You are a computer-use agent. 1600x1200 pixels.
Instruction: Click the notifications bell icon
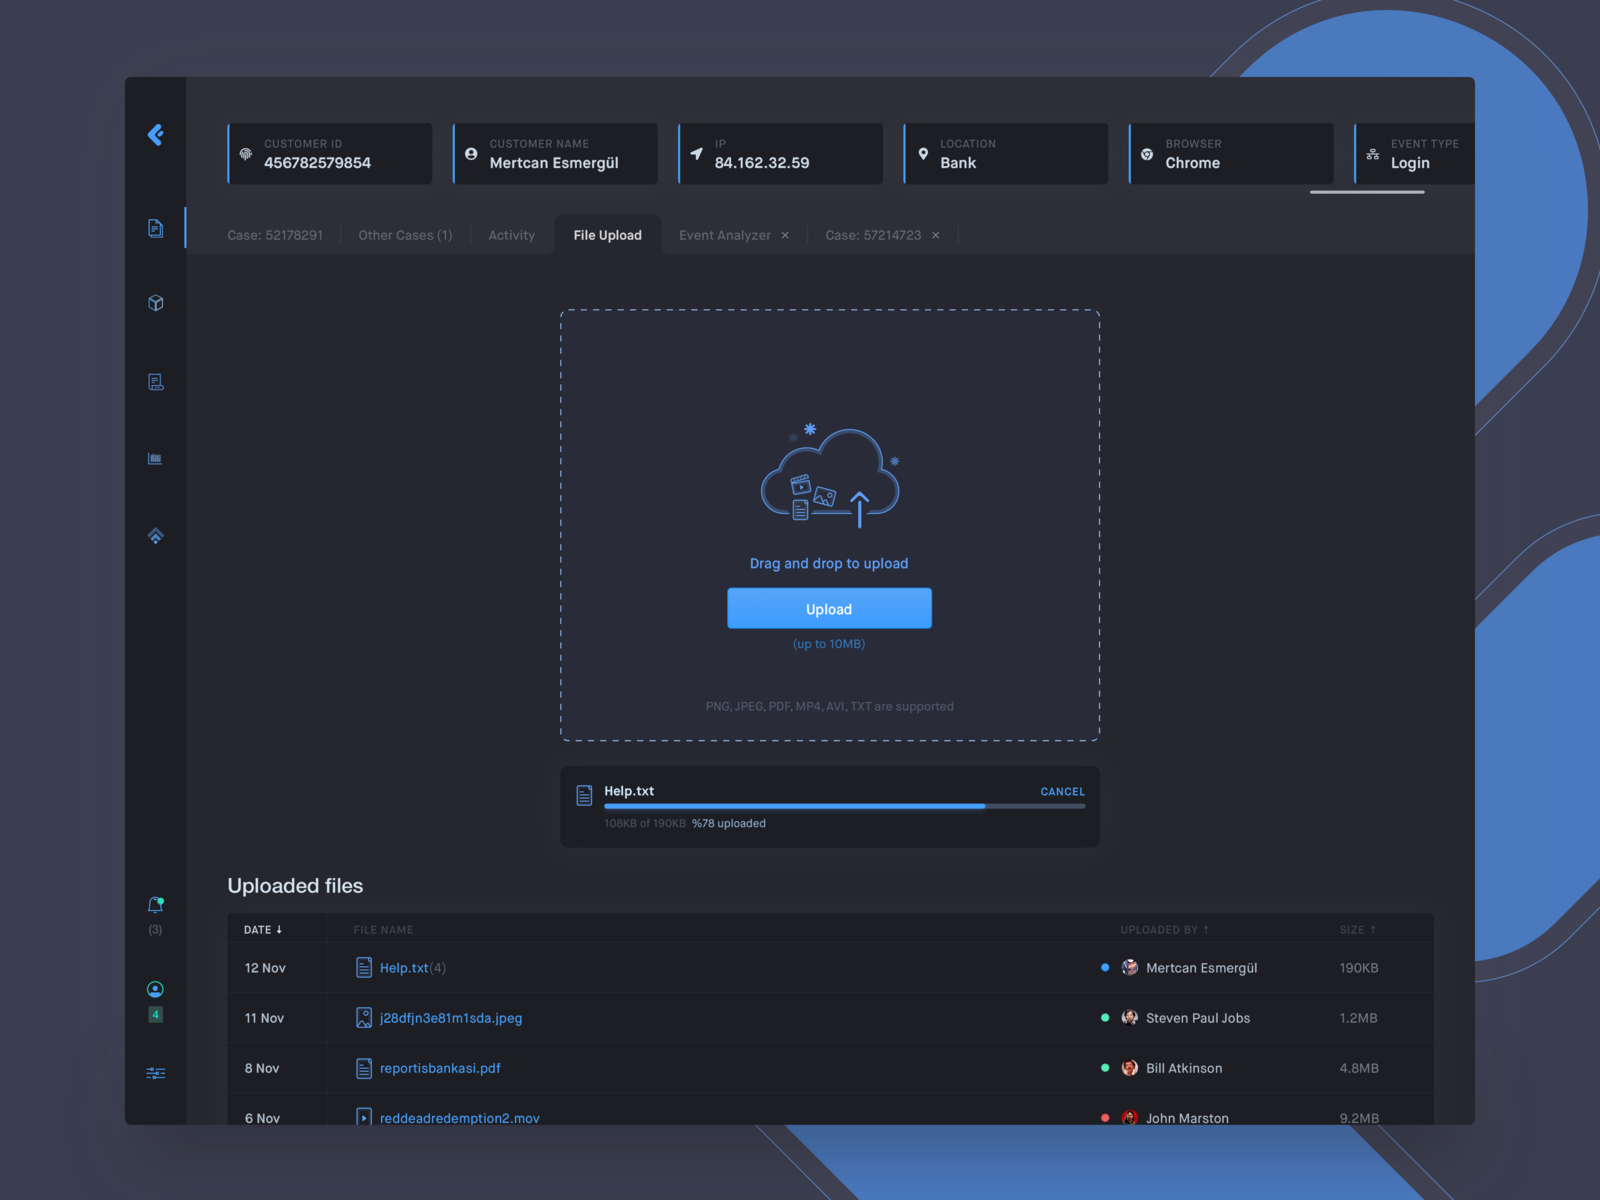(155, 904)
